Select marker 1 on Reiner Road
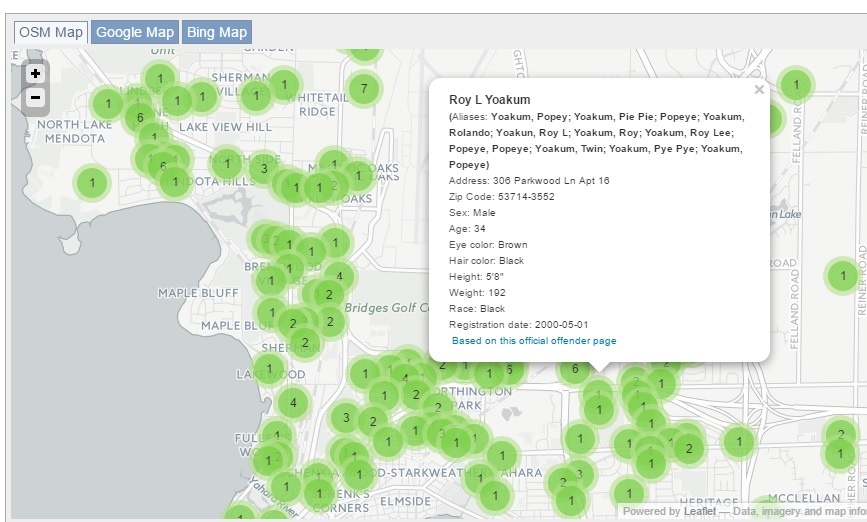Viewport: 867px width, 522px height. coord(843,275)
